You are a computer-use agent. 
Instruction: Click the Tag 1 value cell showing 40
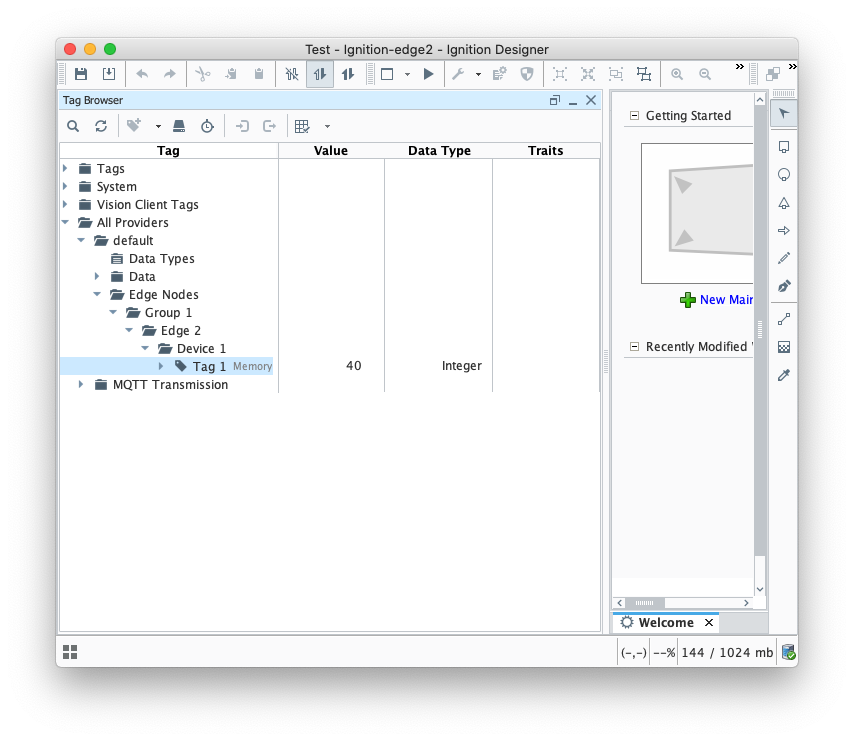[331, 366]
